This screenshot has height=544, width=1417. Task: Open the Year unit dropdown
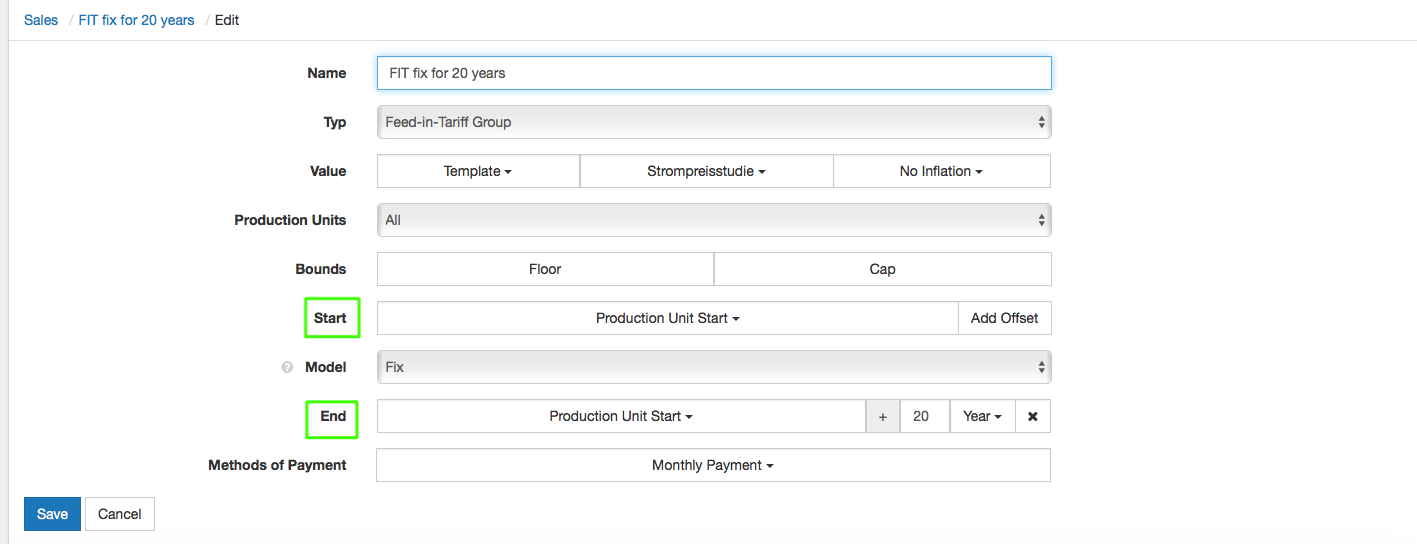coord(982,416)
